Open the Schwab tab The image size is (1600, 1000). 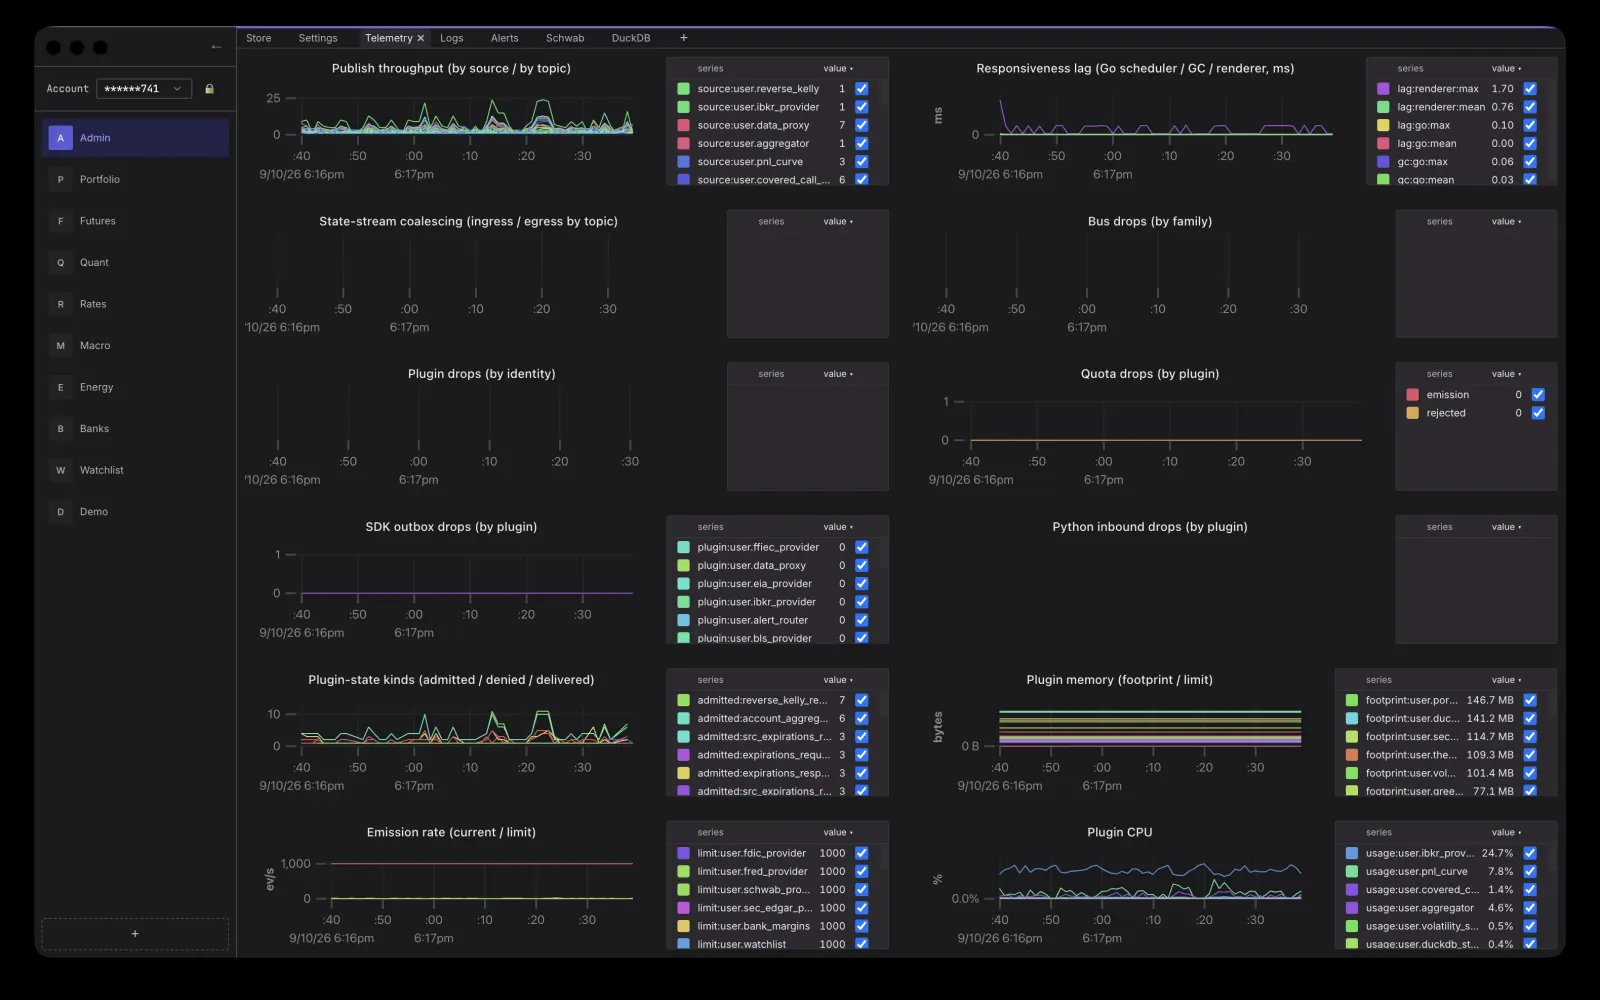coord(565,38)
